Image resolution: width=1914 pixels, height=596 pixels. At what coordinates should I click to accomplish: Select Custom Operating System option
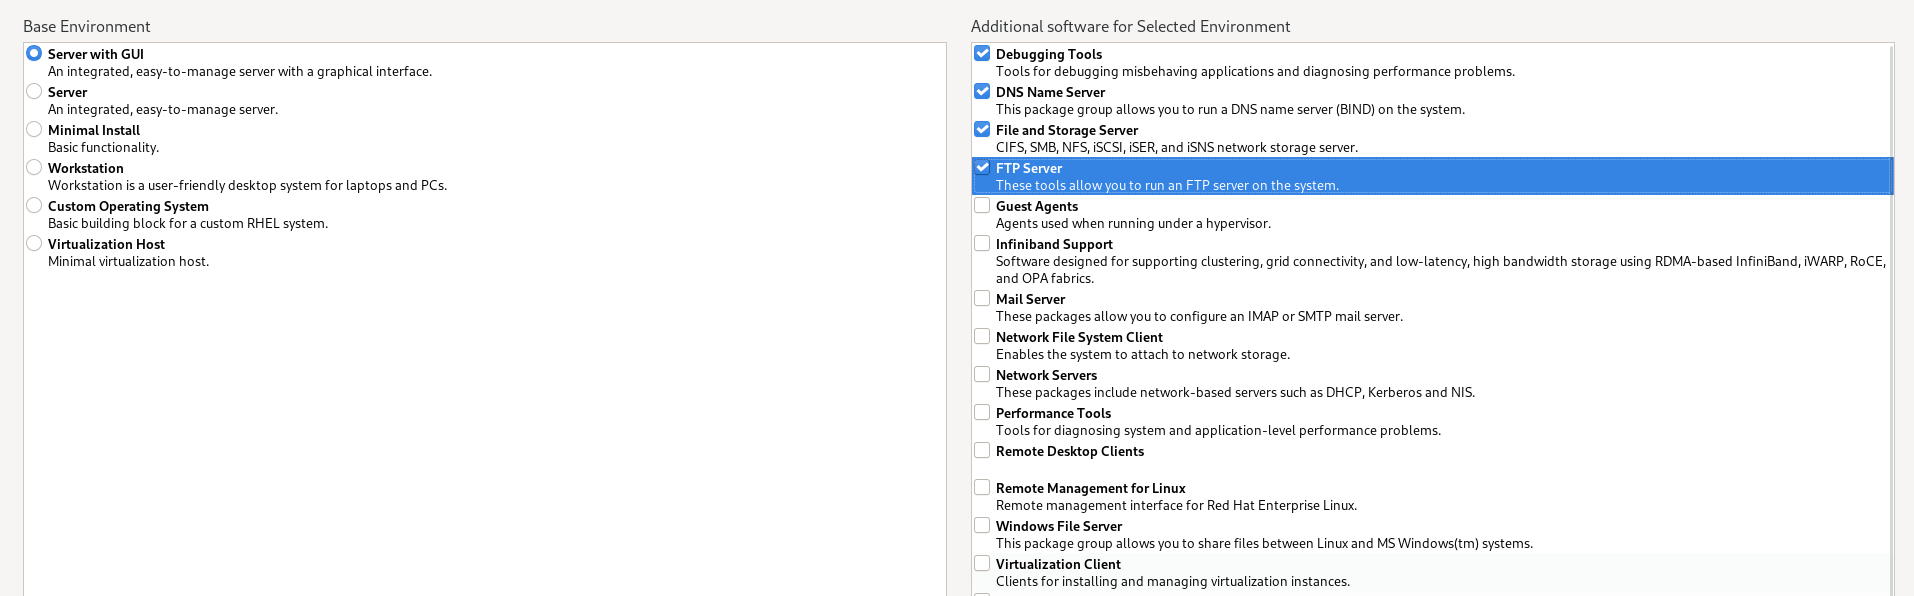(34, 206)
